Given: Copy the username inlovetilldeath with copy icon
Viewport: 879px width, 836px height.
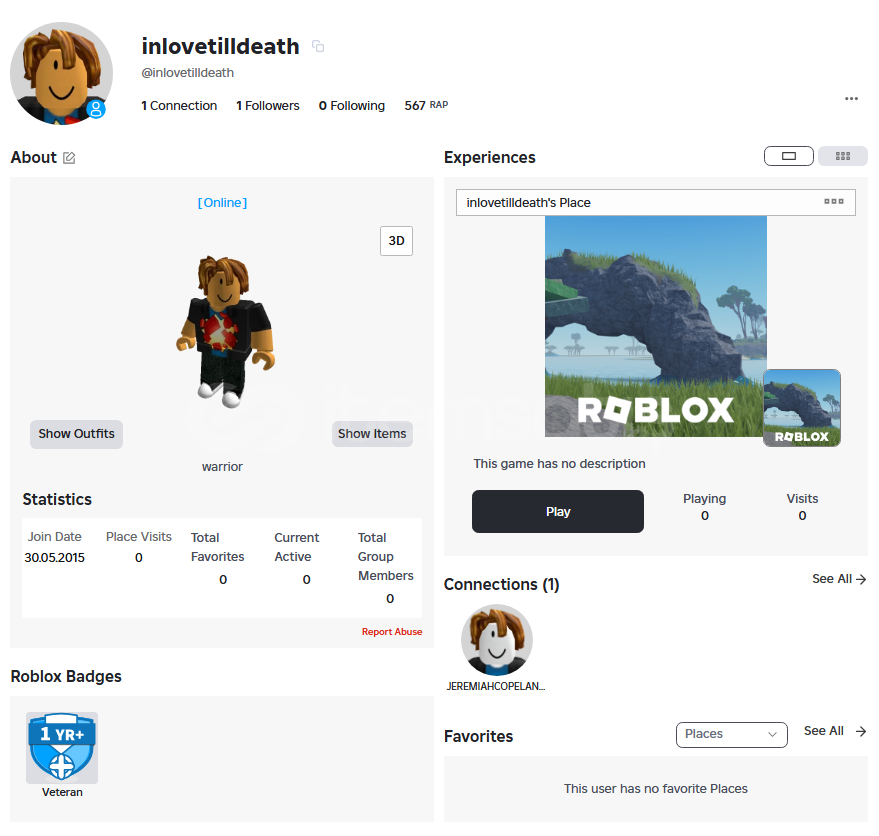Looking at the screenshot, I should point(318,46).
